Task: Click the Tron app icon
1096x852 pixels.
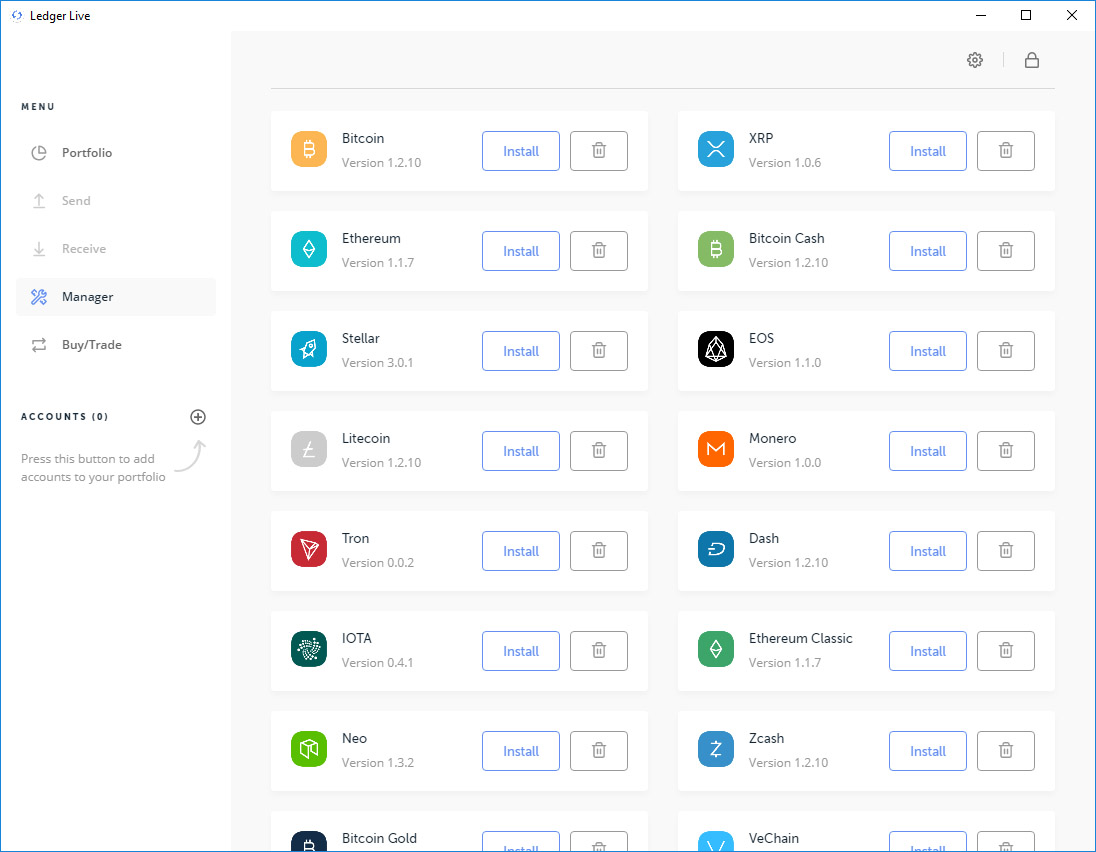Action: click(x=309, y=549)
